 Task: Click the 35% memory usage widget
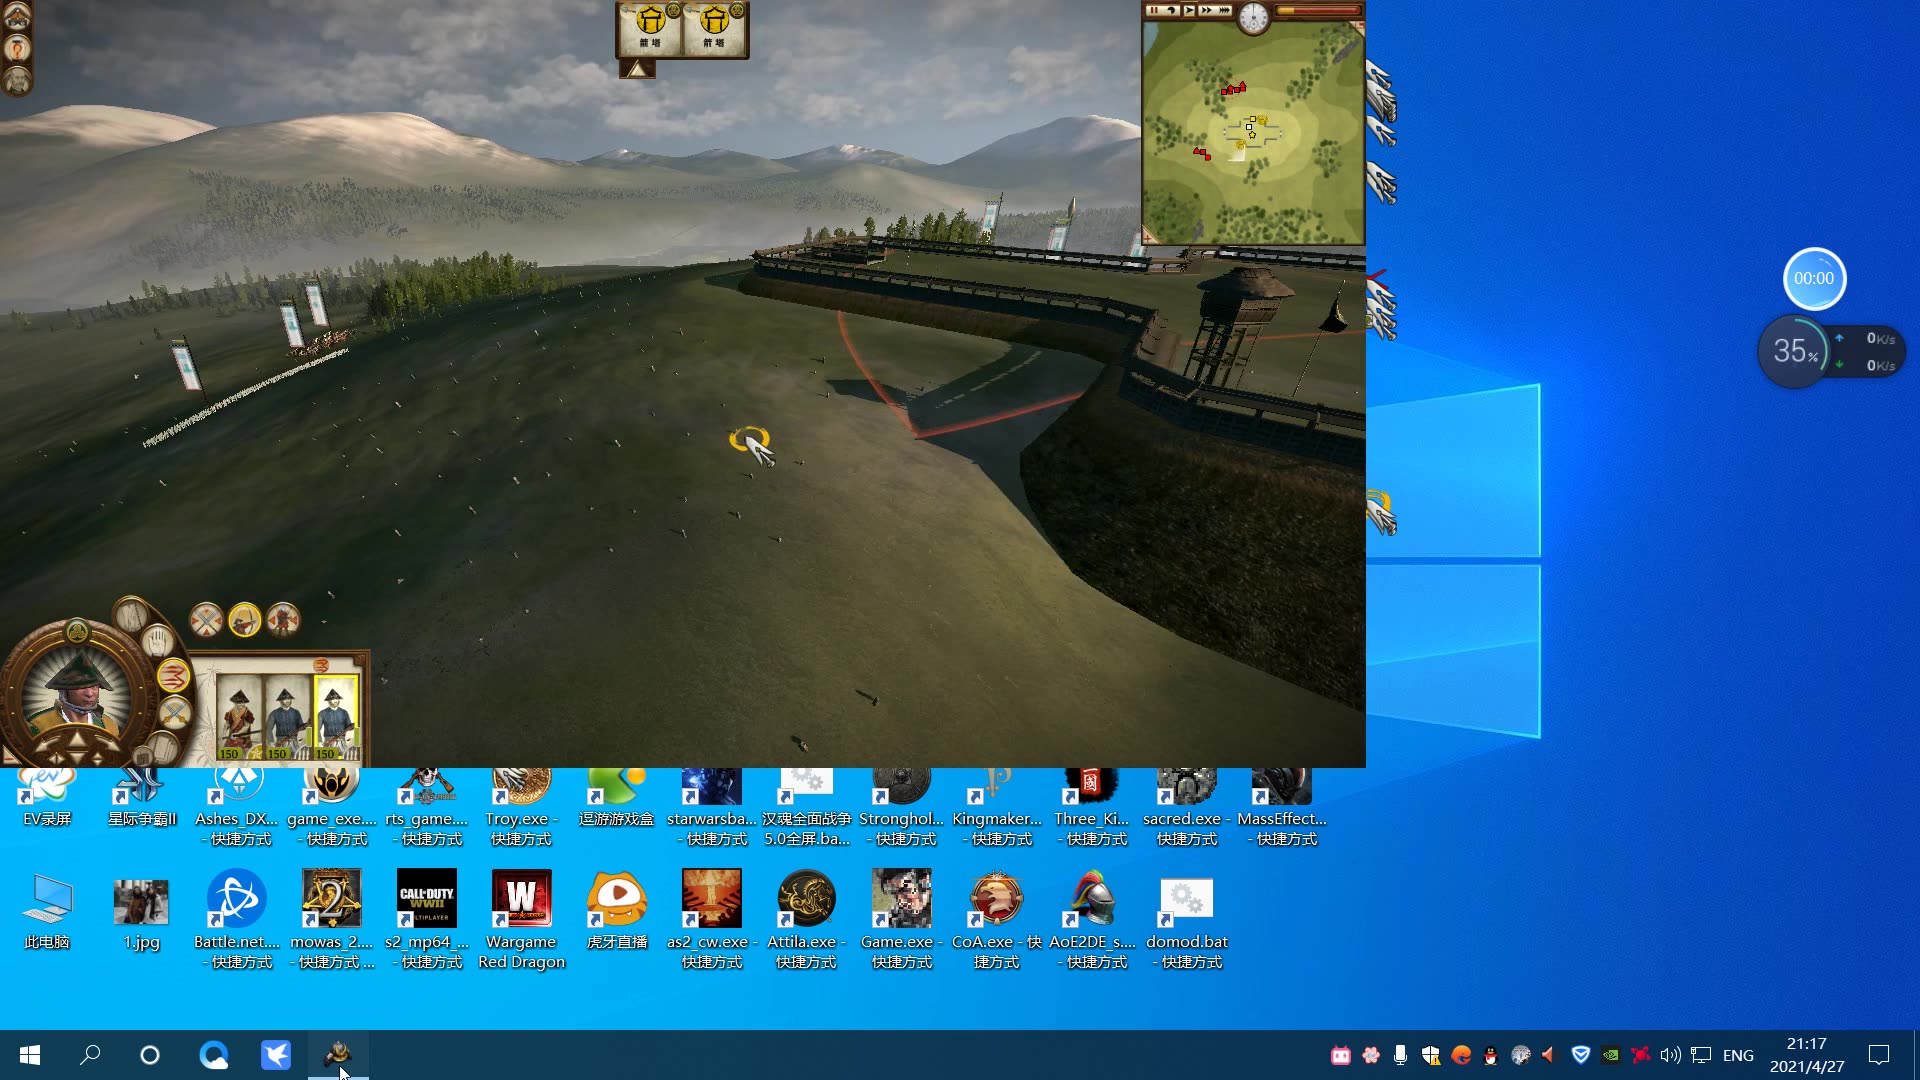(x=1794, y=351)
